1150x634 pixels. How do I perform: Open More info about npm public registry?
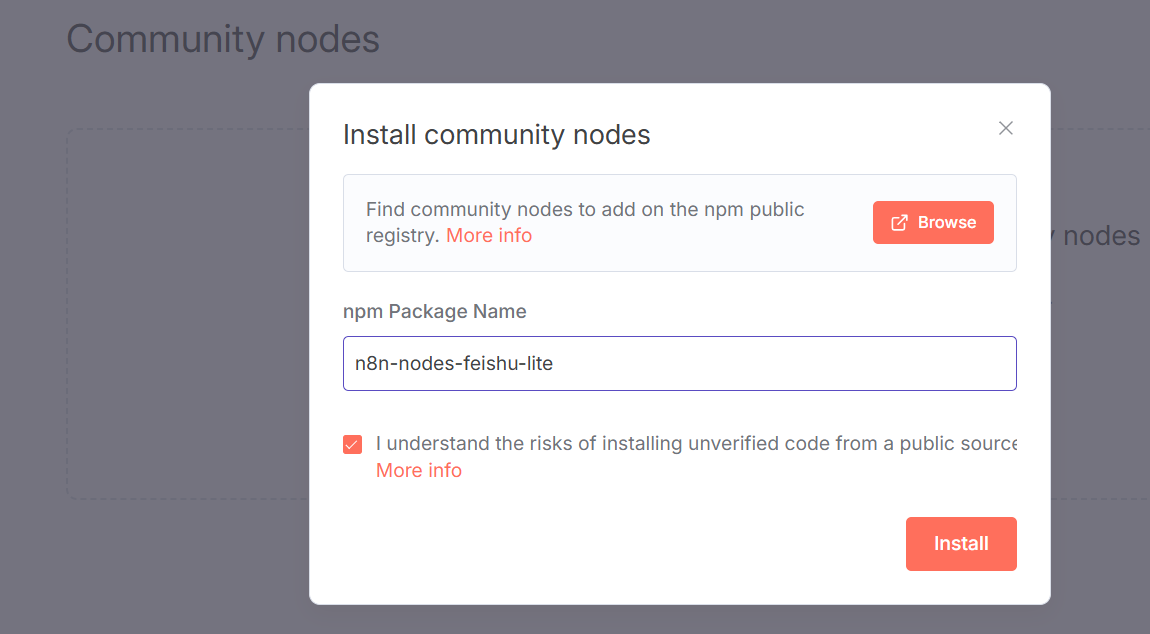point(489,236)
